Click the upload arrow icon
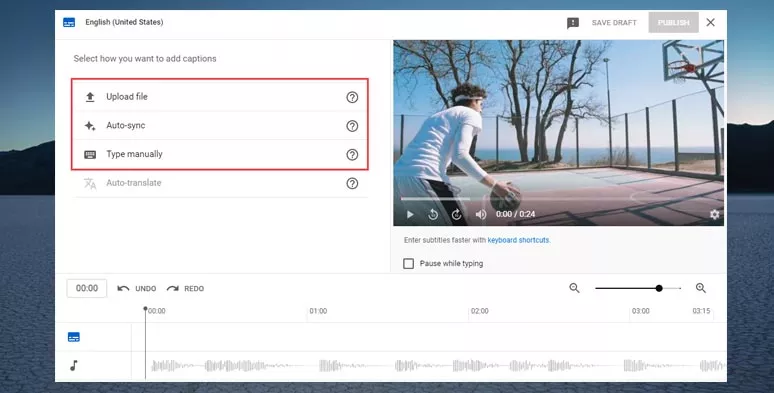774x393 pixels. point(90,97)
